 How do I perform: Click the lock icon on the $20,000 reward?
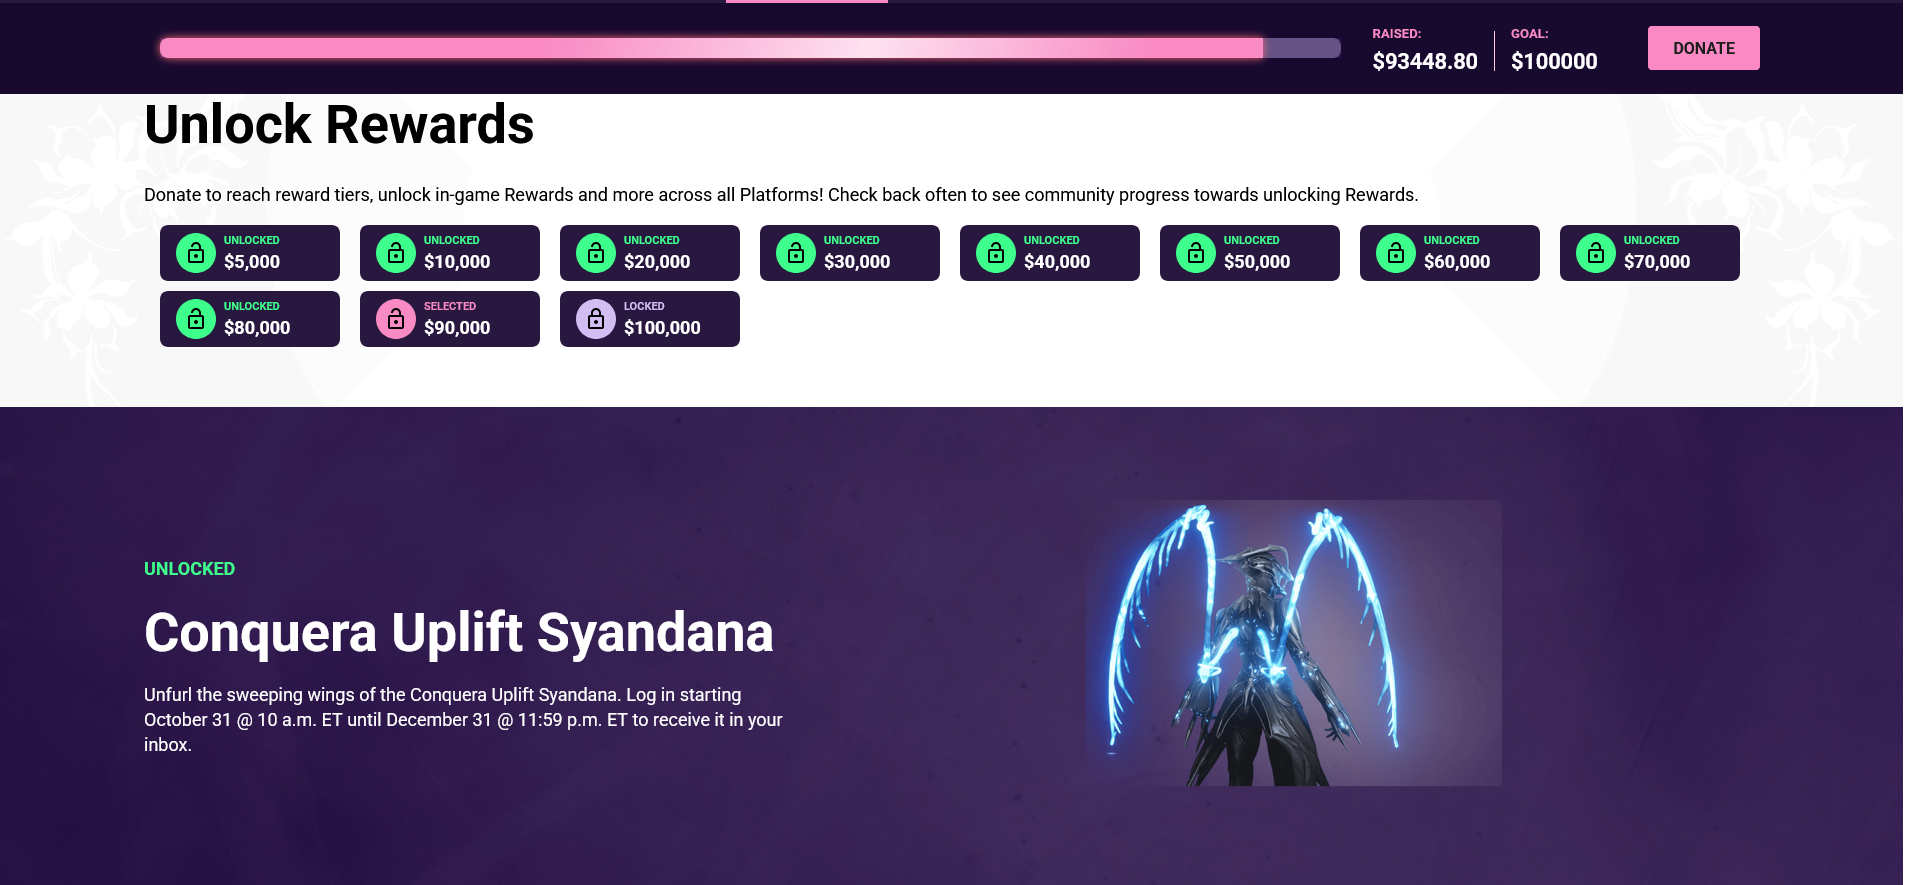pos(596,253)
